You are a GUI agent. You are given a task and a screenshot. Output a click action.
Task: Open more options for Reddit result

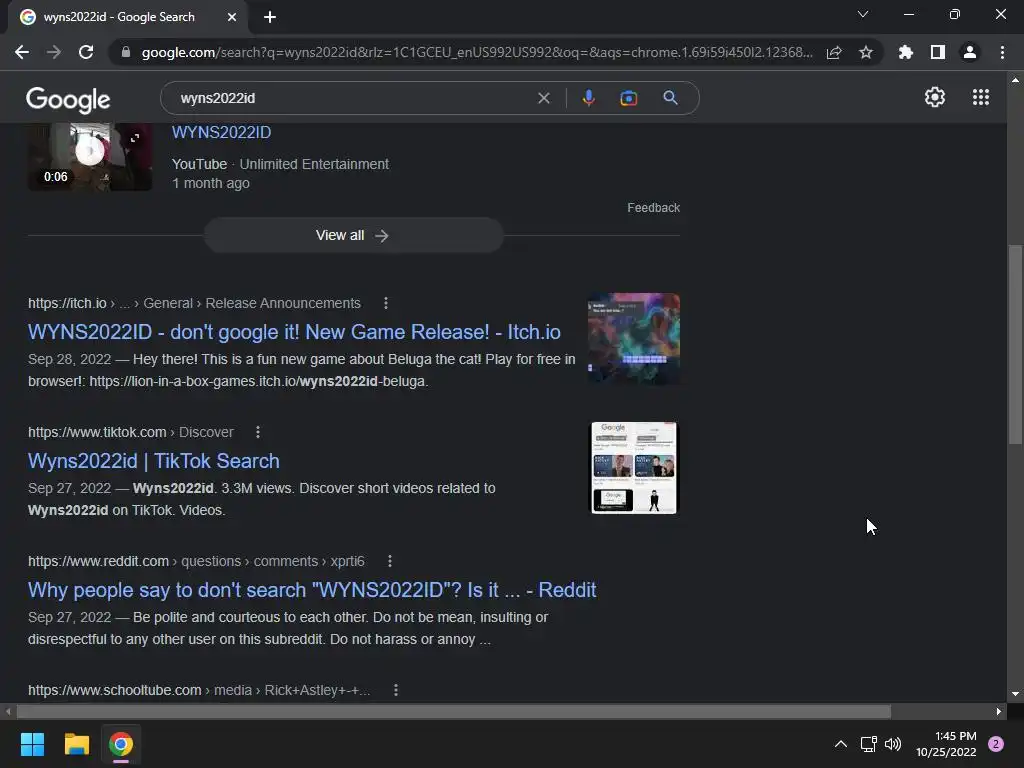pyautogui.click(x=390, y=561)
